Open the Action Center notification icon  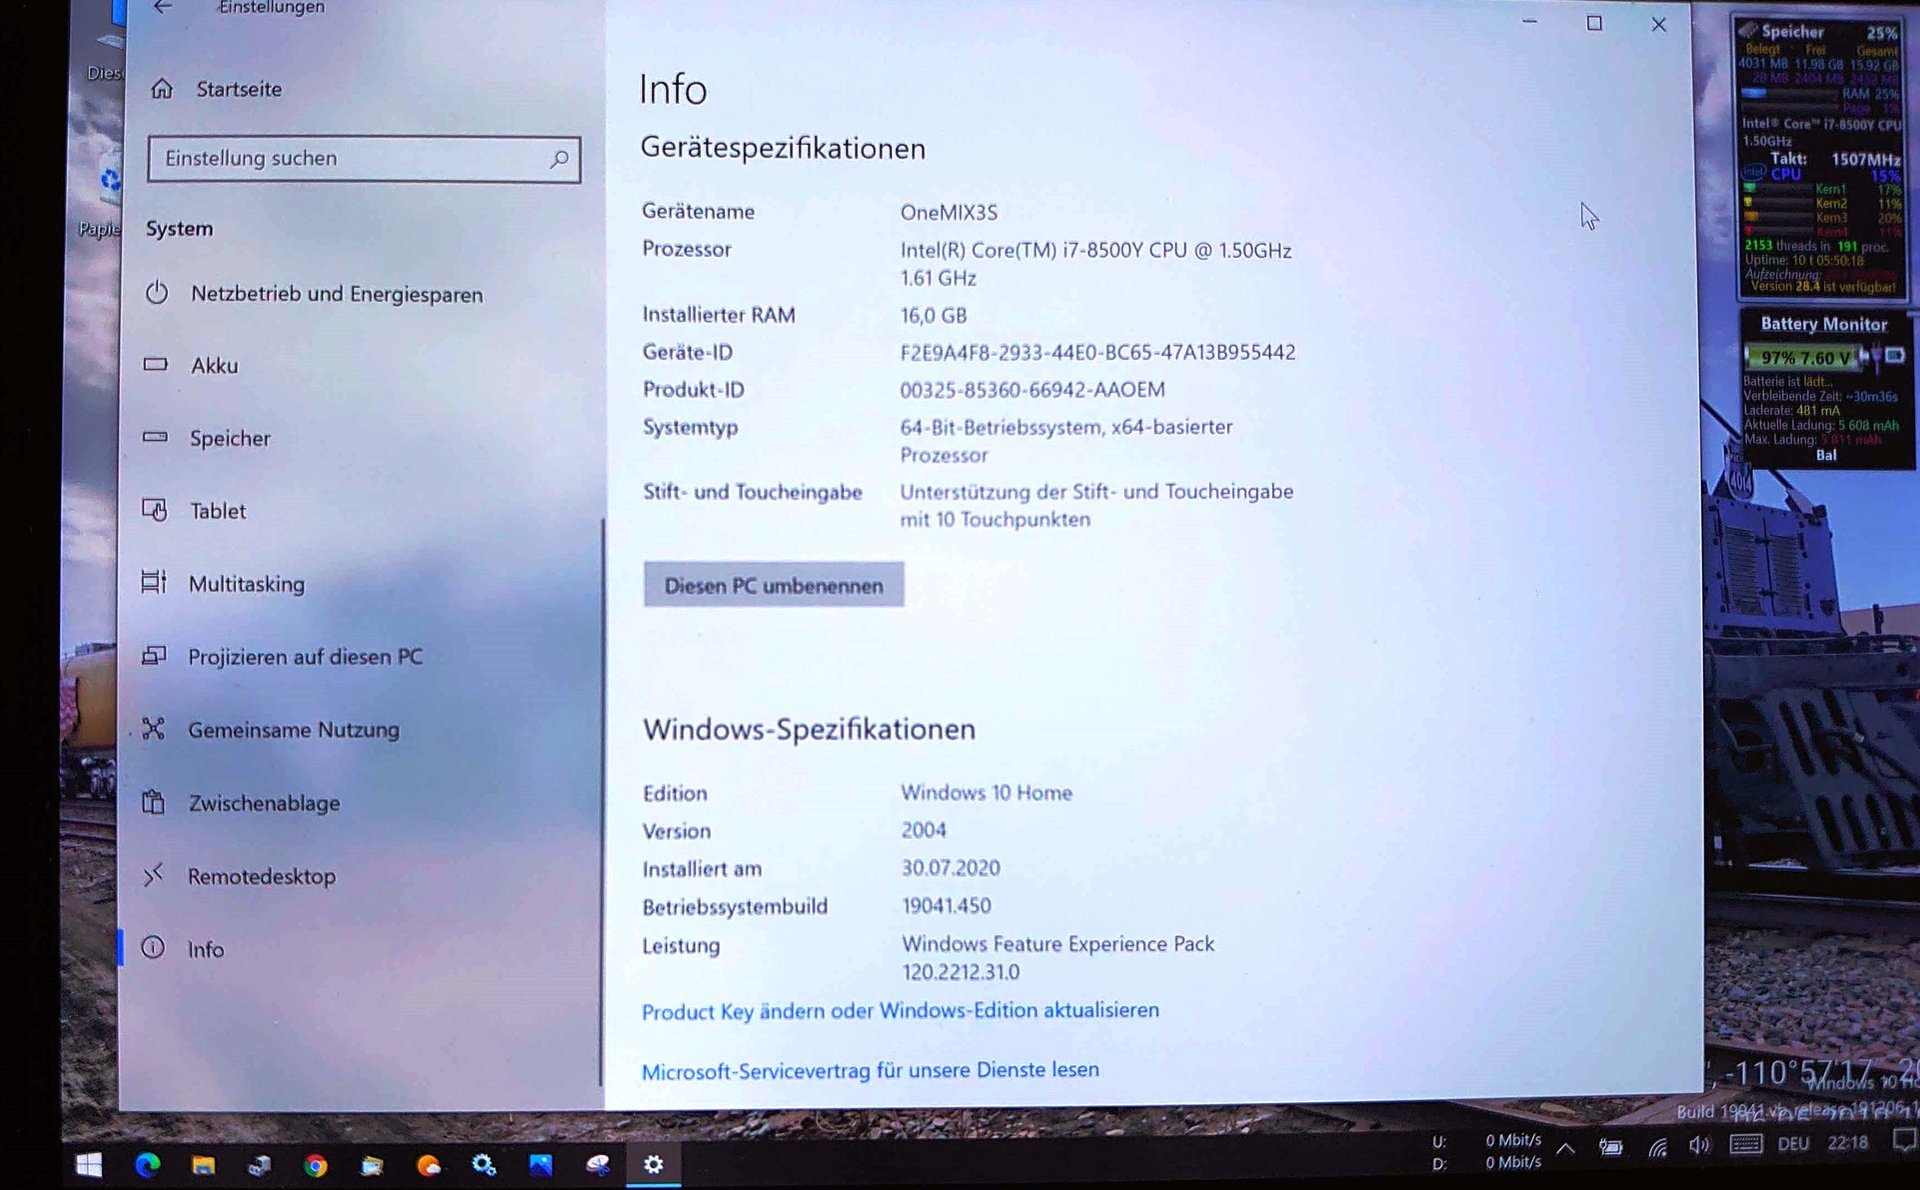(1904, 1140)
